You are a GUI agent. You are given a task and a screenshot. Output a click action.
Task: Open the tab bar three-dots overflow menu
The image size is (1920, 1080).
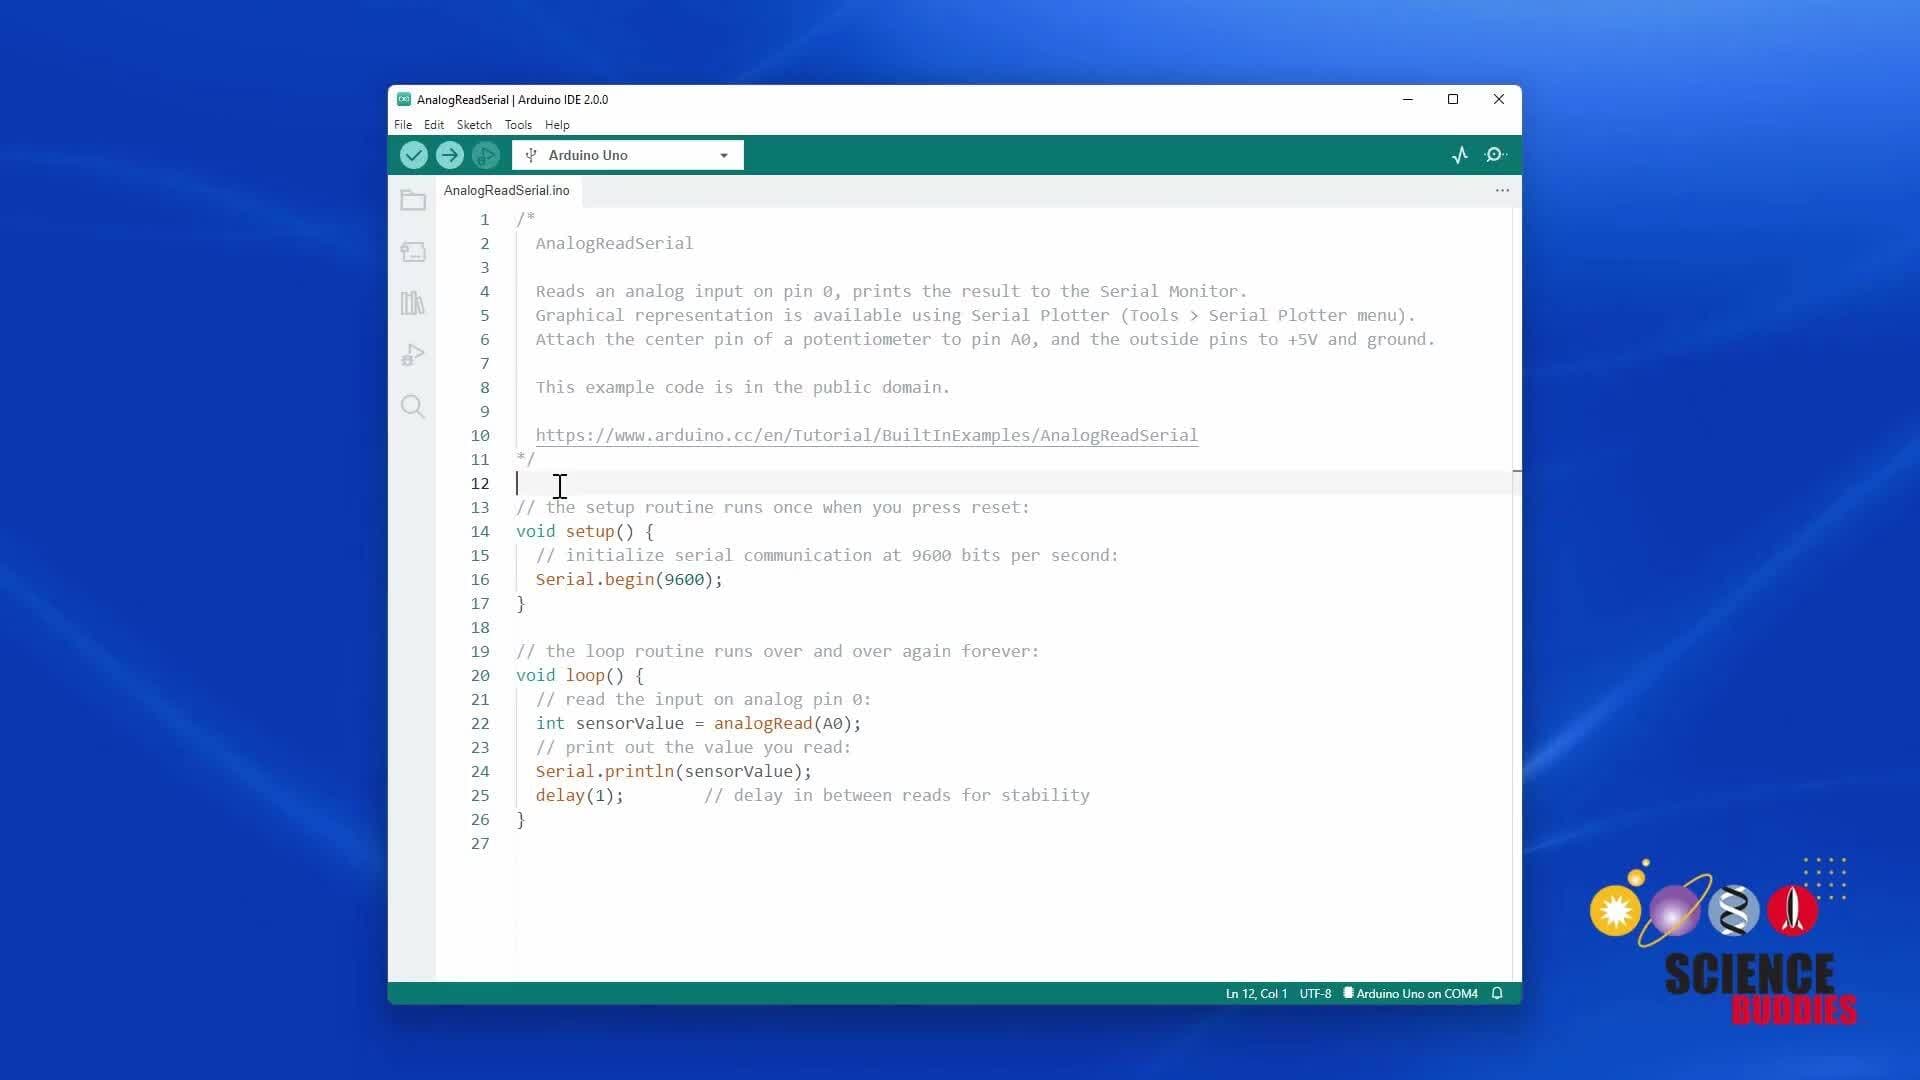click(1502, 190)
